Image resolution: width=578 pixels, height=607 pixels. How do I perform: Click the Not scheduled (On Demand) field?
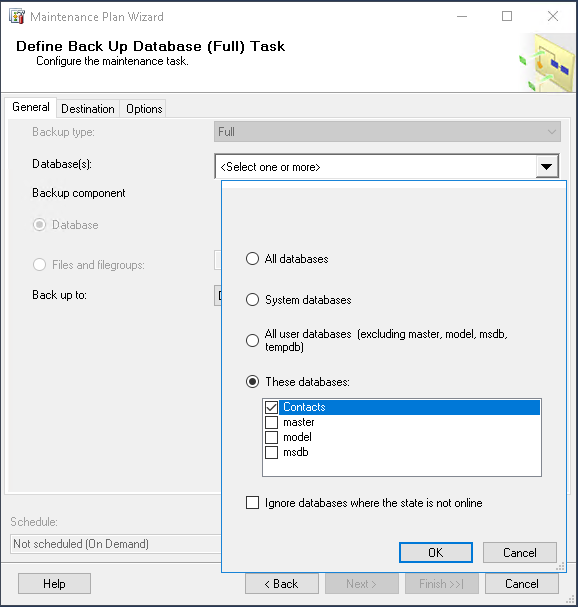point(116,544)
